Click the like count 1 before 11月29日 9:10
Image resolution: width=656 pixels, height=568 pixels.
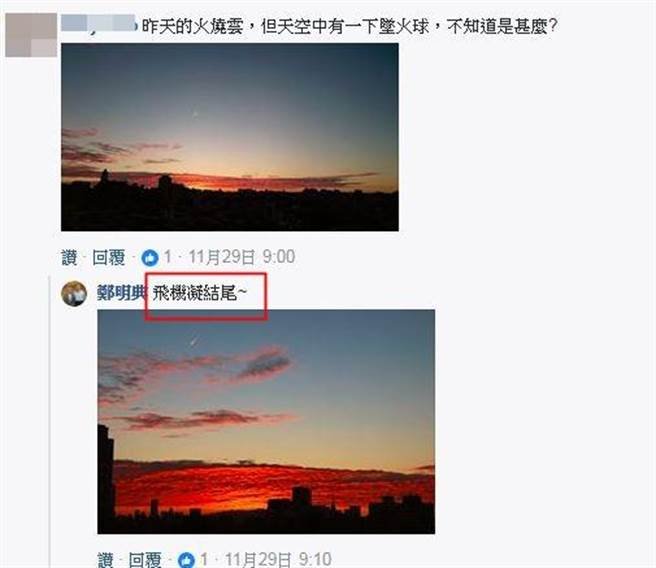tap(204, 559)
